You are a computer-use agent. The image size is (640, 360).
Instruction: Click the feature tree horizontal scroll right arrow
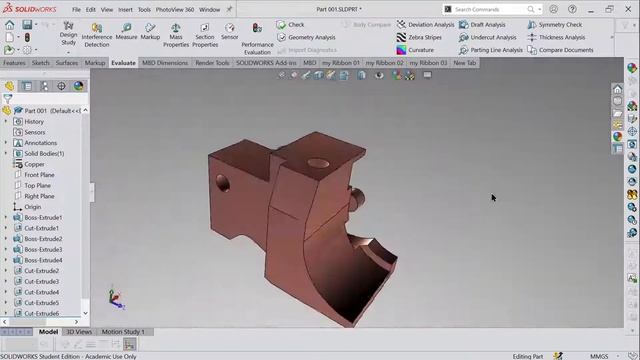76,322
